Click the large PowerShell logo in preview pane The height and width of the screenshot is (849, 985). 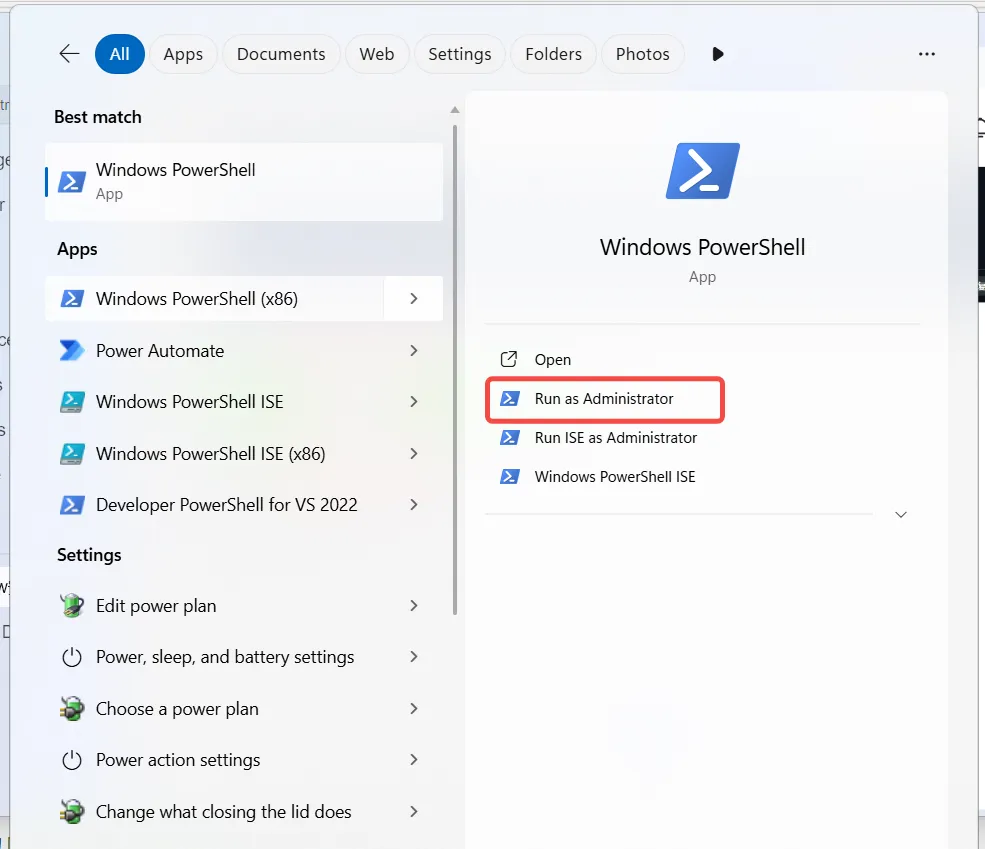point(702,171)
